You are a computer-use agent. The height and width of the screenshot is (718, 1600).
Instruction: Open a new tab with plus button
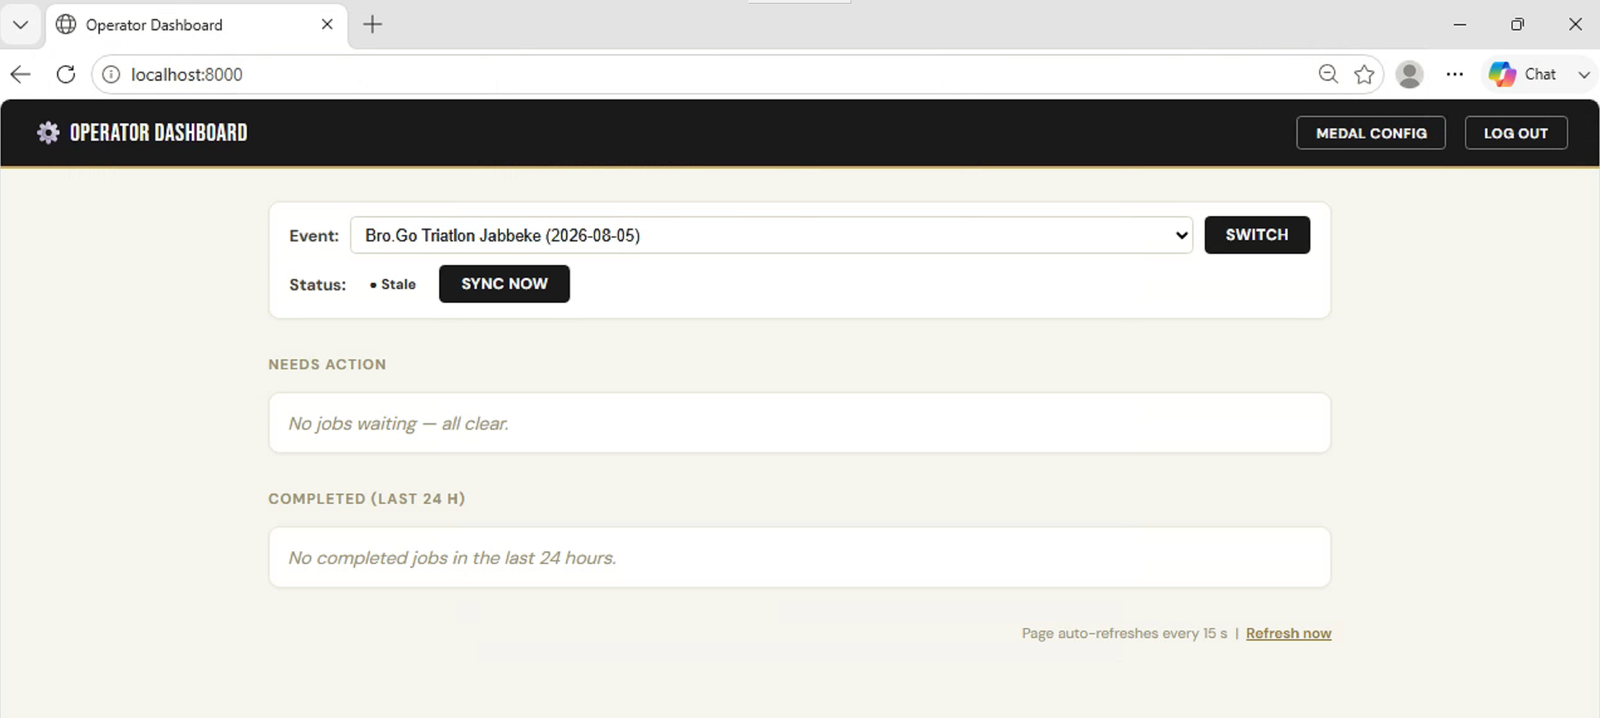(372, 24)
